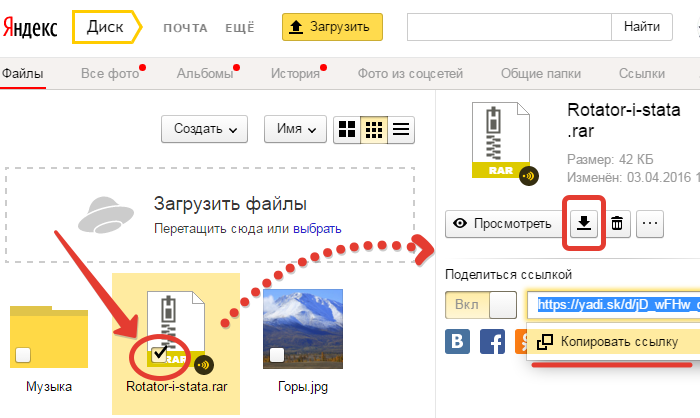700x418 pixels.
Task: Switch to the Файлы tab
Action: pos(22,73)
